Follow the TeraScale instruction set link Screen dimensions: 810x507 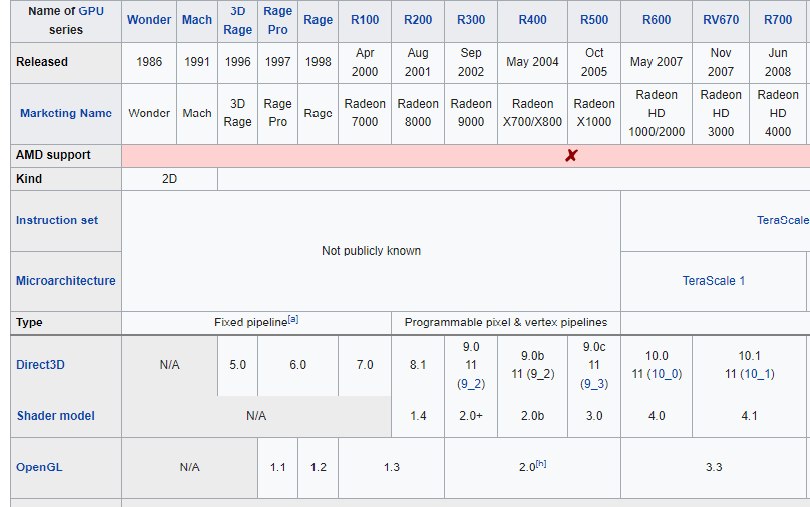point(783,220)
